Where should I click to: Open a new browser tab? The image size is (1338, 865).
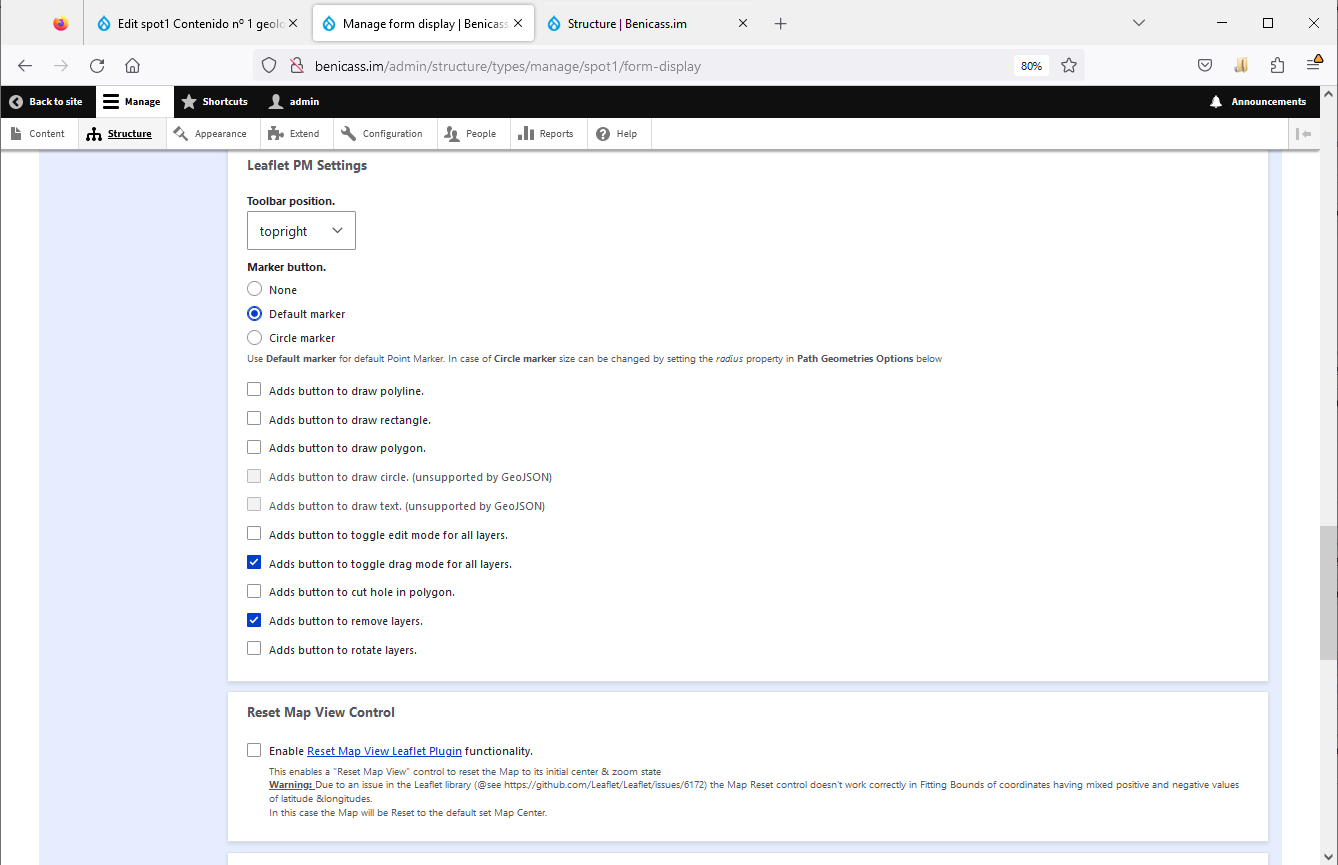(x=781, y=23)
